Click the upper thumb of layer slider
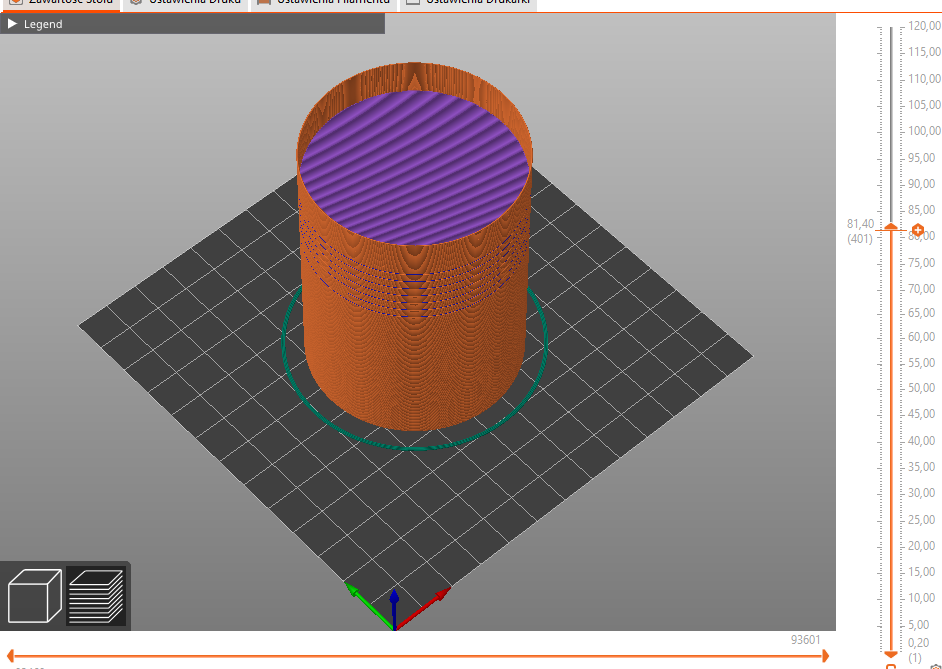This screenshot has height=669, width=942. coord(891,226)
